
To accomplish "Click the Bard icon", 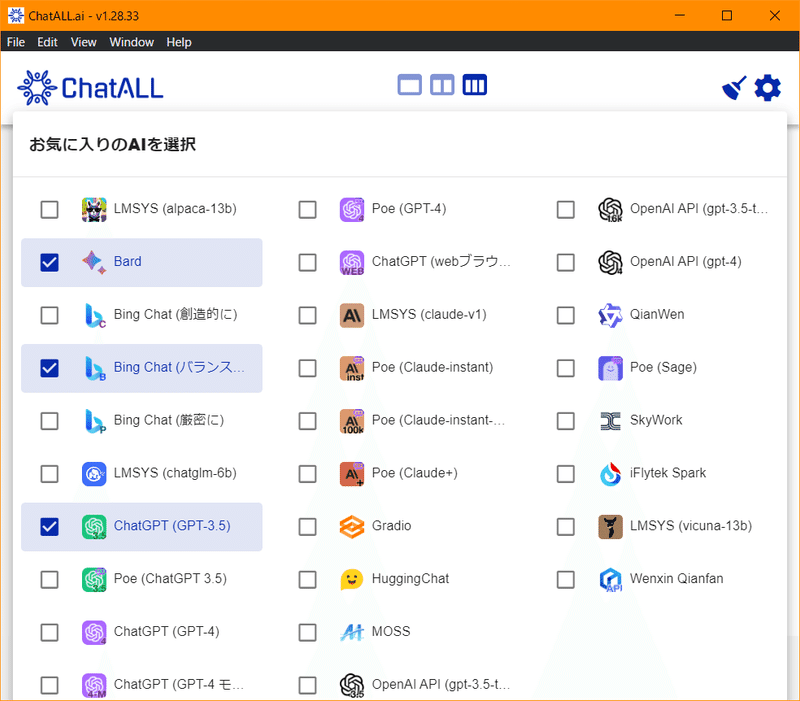I will (94, 262).
